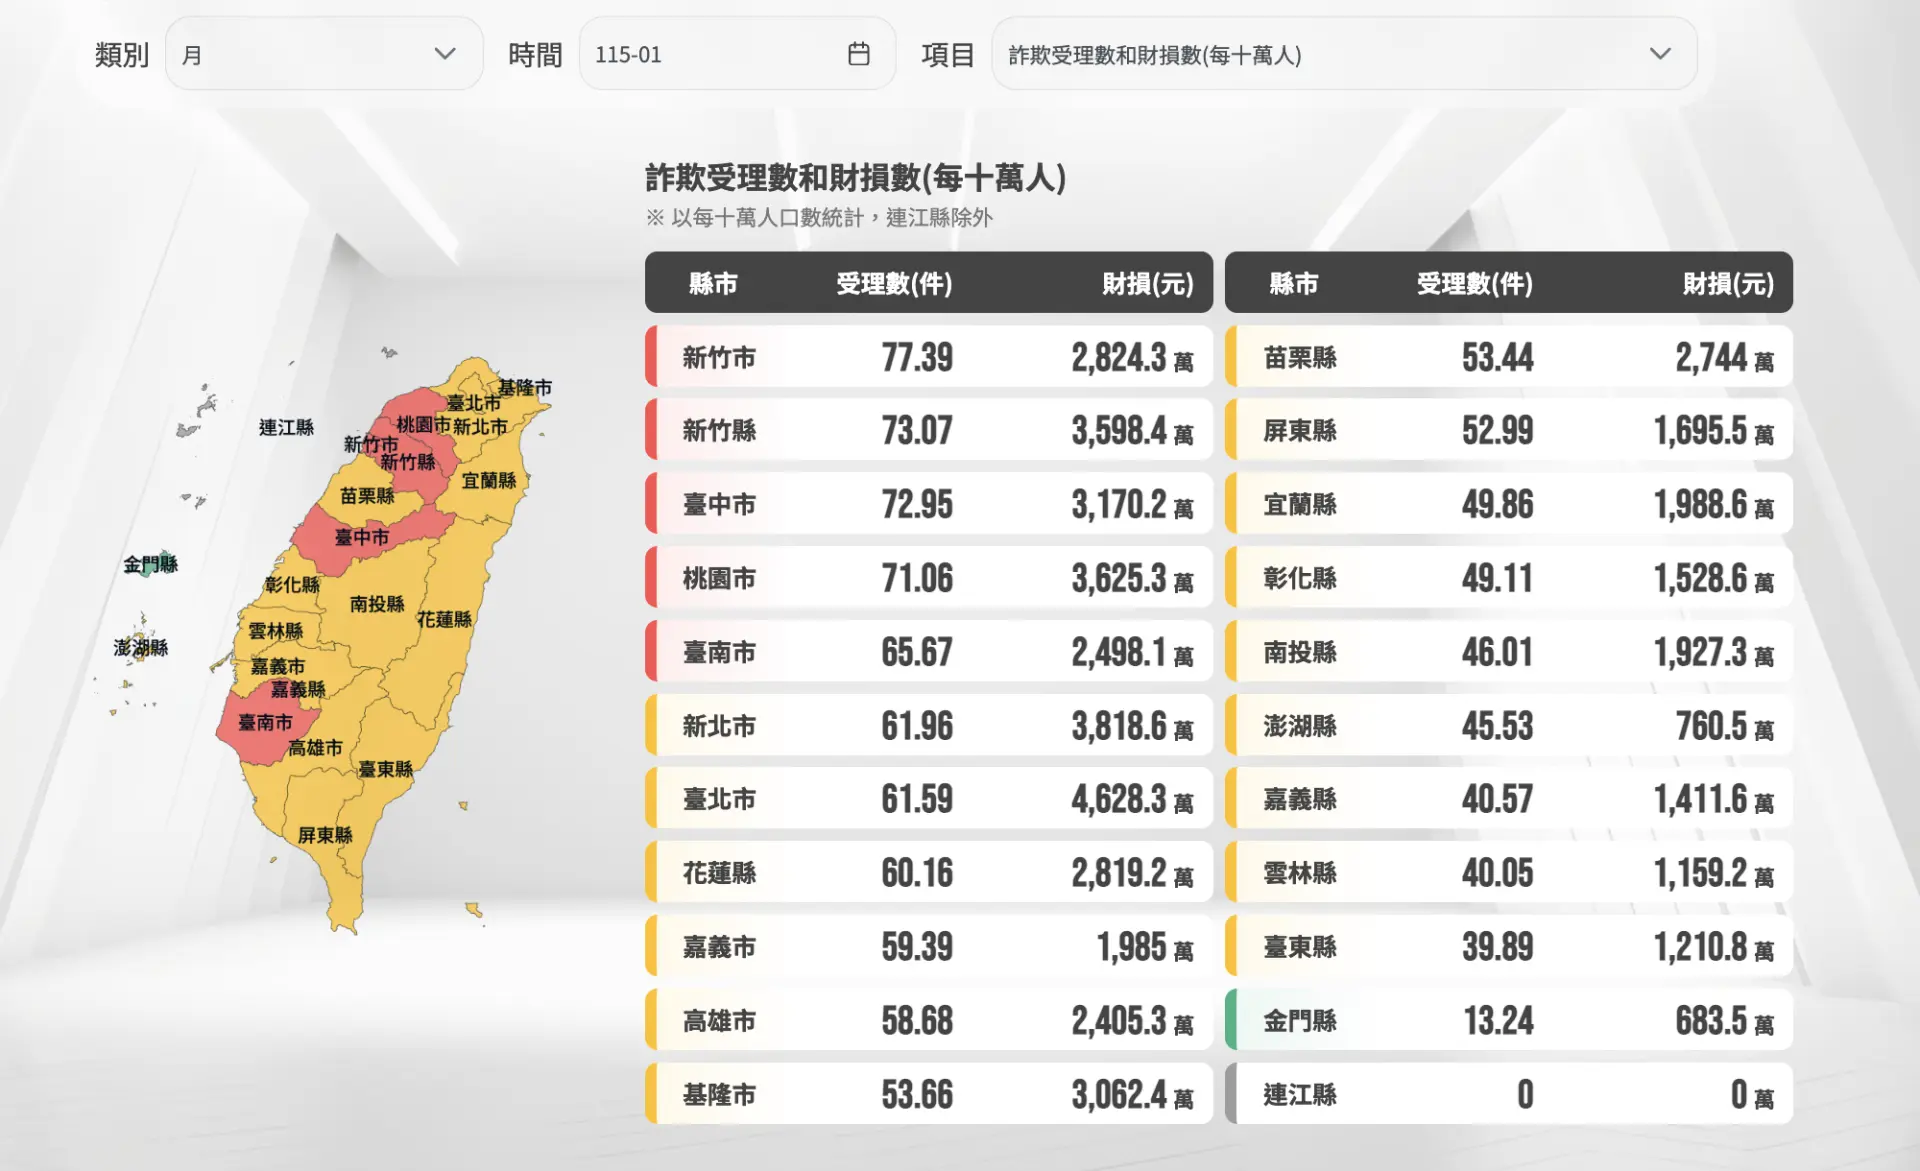Click the 屏東縣 label on the map

pos(325,835)
